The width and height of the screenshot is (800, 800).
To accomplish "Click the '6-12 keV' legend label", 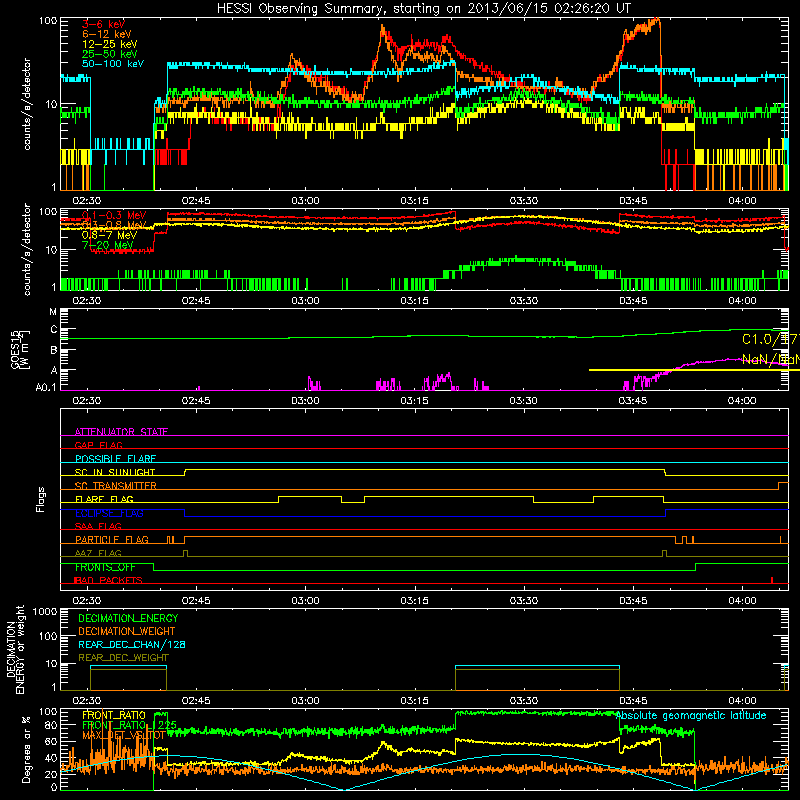I will tap(106, 34).
